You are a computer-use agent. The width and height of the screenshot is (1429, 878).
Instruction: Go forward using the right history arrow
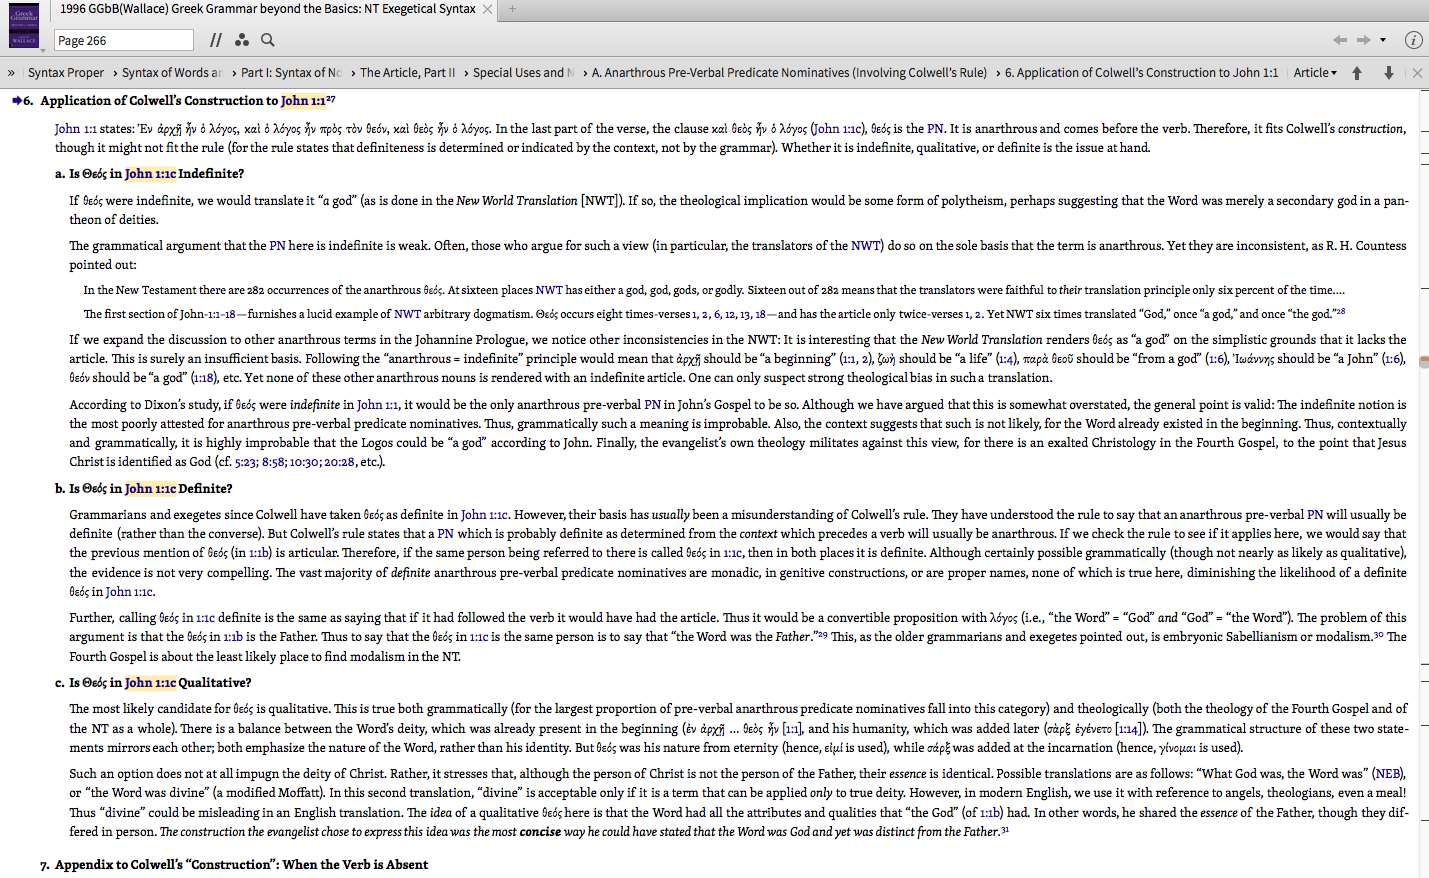click(1363, 40)
